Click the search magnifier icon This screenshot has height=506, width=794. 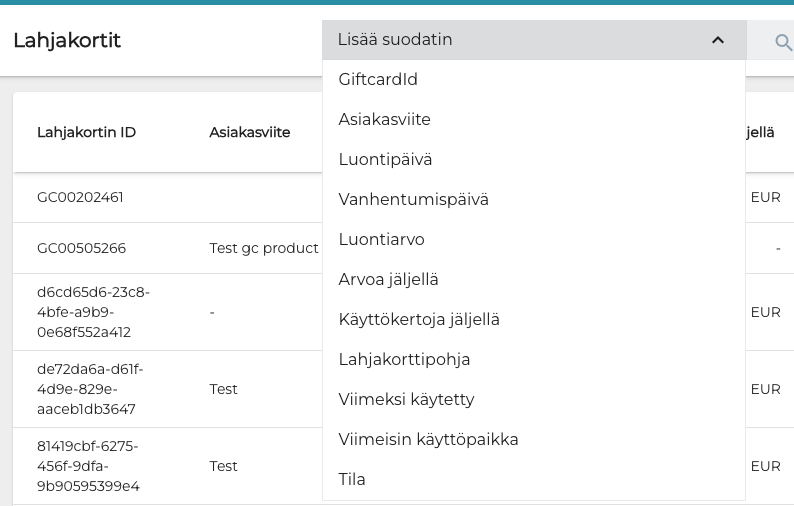[783, 41]
